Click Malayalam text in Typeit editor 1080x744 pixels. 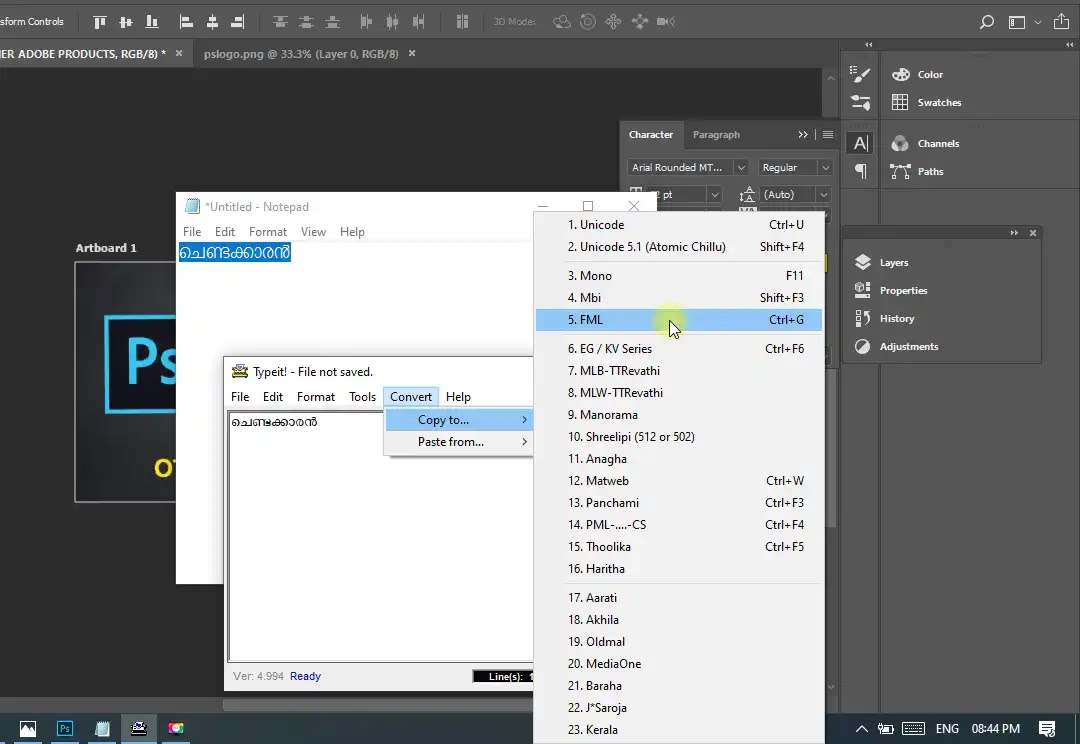pyautogui.click(x=274, y=422)
